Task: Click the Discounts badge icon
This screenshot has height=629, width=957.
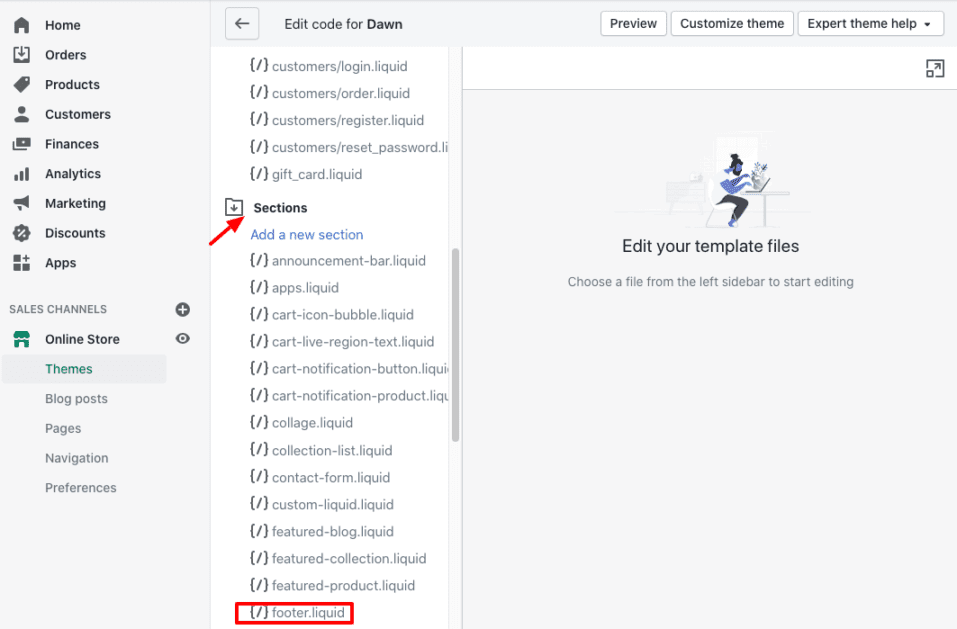Action: (x=21, y=233)
